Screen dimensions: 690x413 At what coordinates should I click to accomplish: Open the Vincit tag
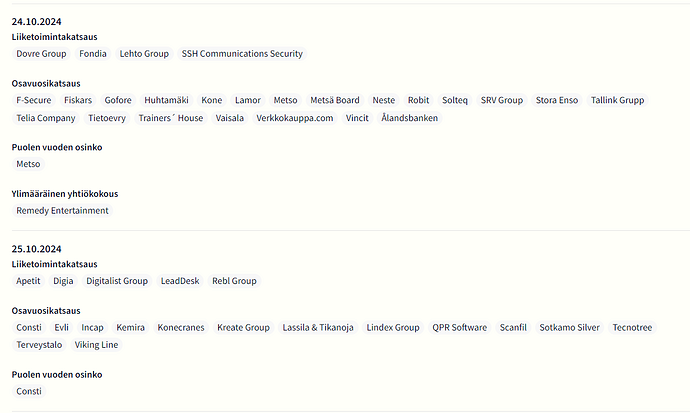click(357, 118)
